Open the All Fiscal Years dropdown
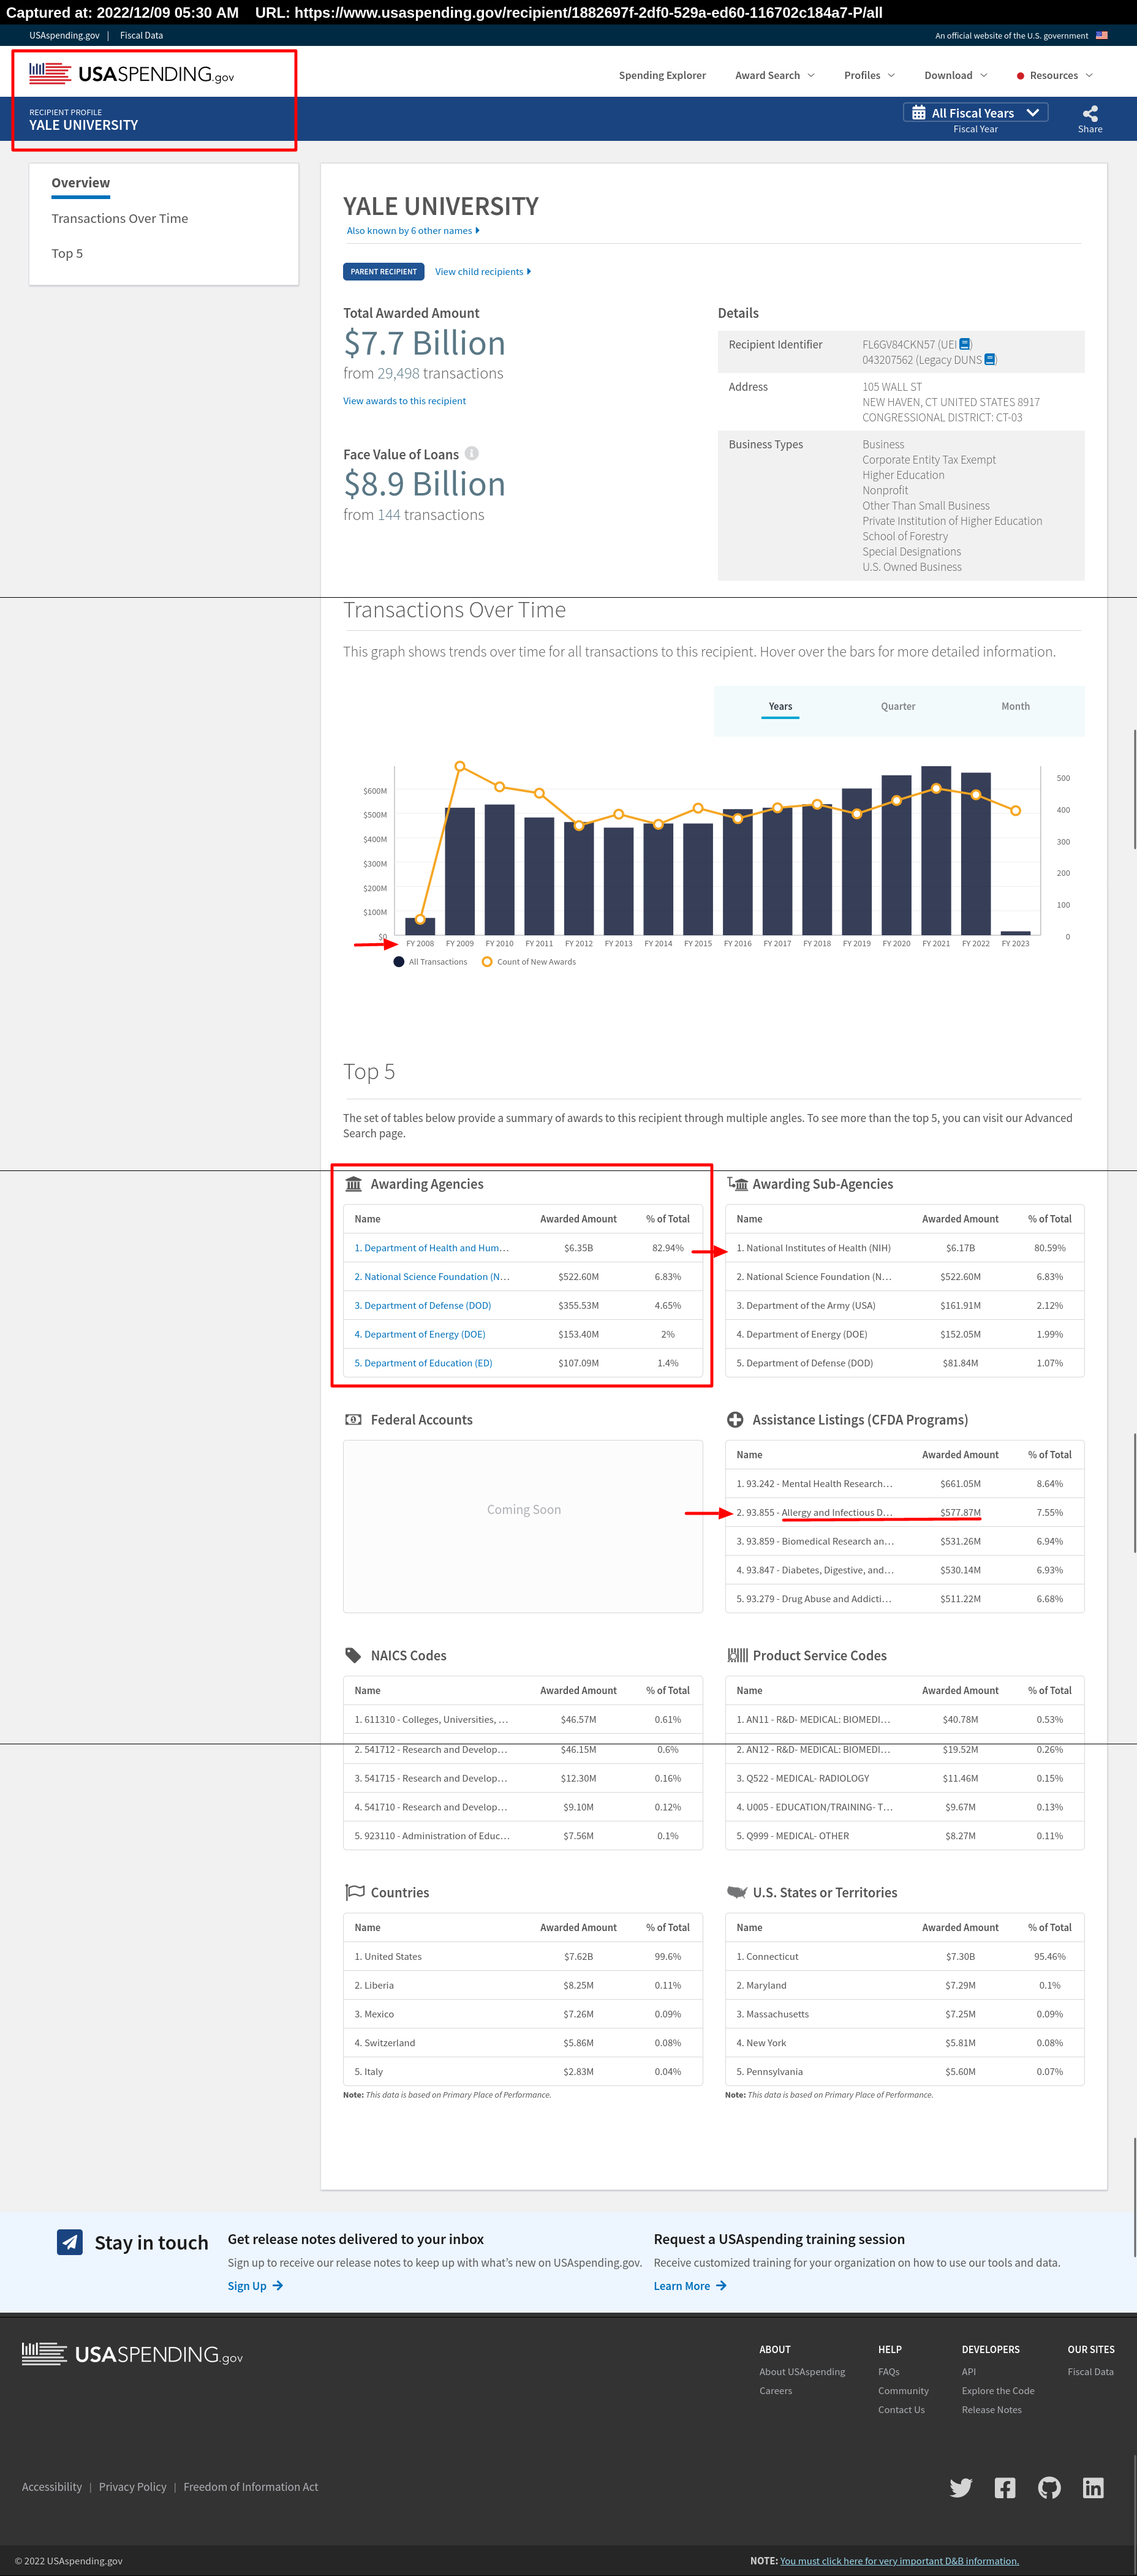Viewport: 1137px width, 2576px height. tap(975, 113)
